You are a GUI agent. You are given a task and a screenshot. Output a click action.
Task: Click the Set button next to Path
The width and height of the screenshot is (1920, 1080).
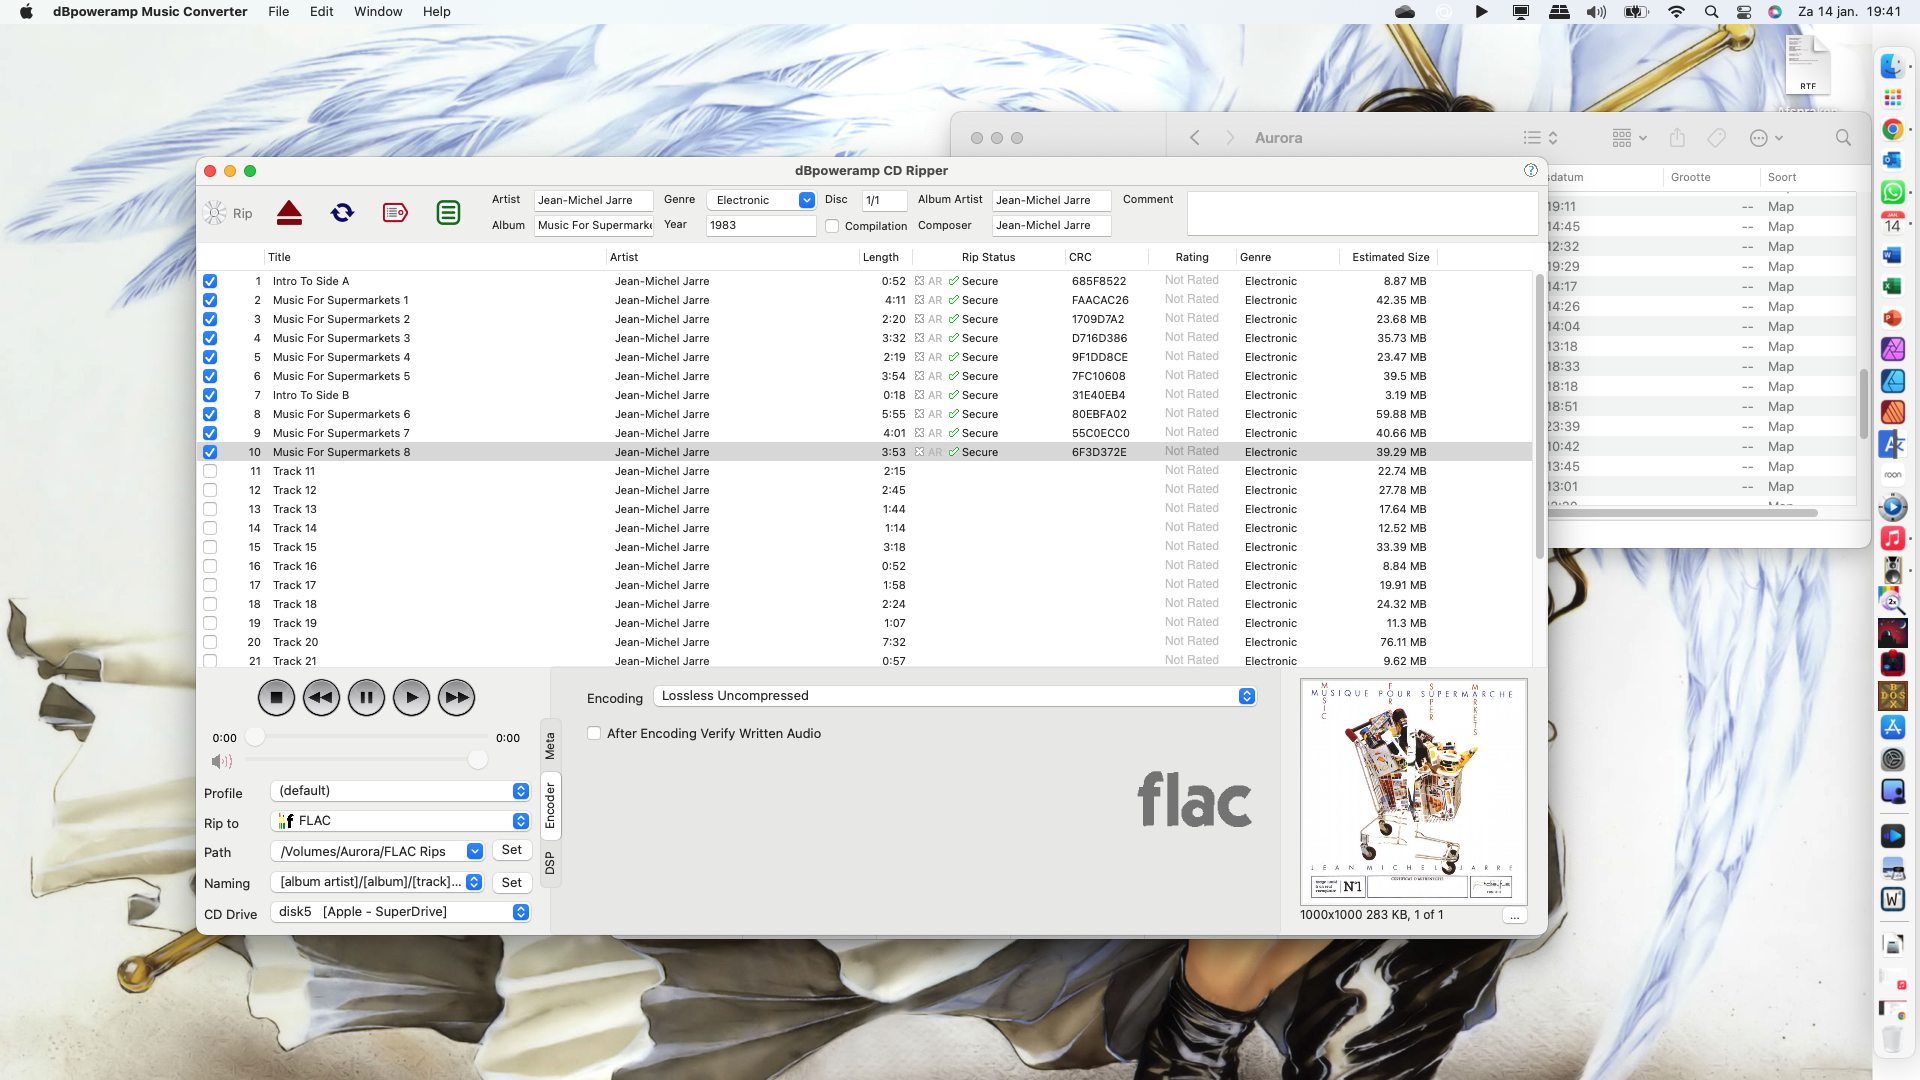click(x=511, y=850)
